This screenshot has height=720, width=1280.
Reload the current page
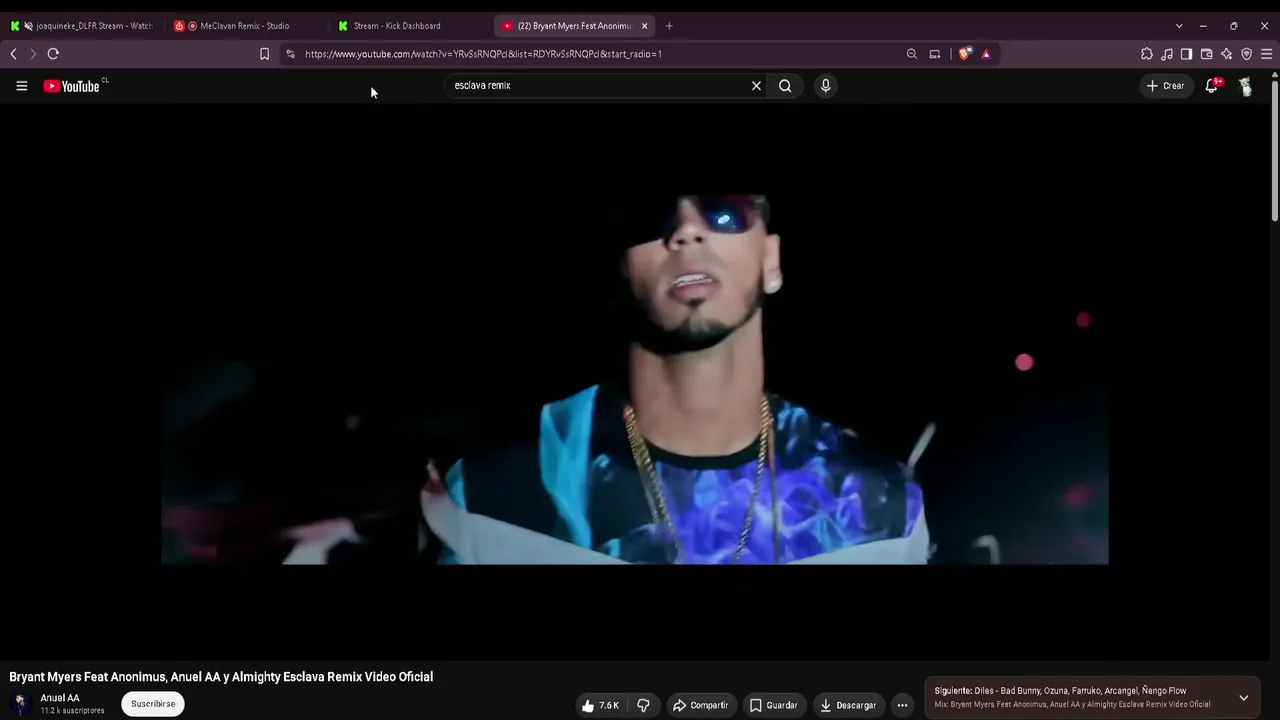53,54
